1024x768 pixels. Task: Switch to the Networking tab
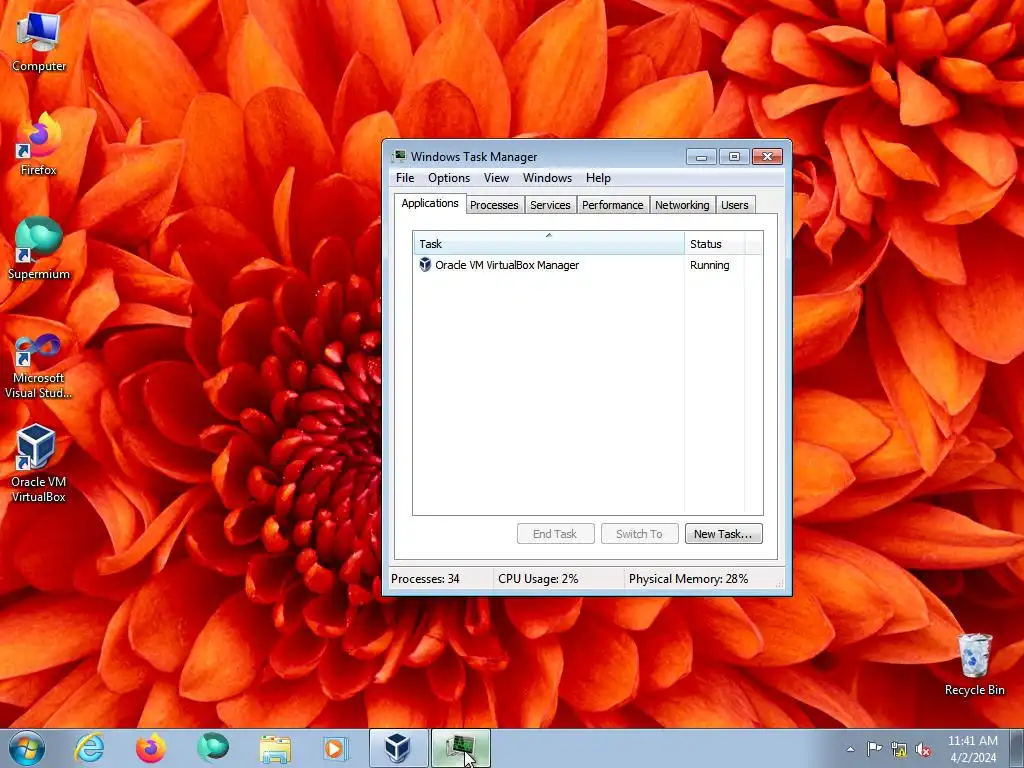[682, 205]
